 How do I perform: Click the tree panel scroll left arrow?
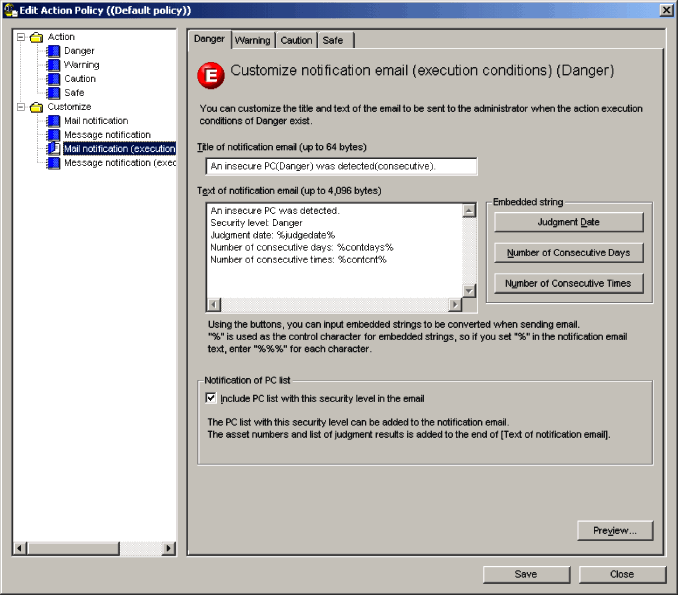tap(20, 548)
